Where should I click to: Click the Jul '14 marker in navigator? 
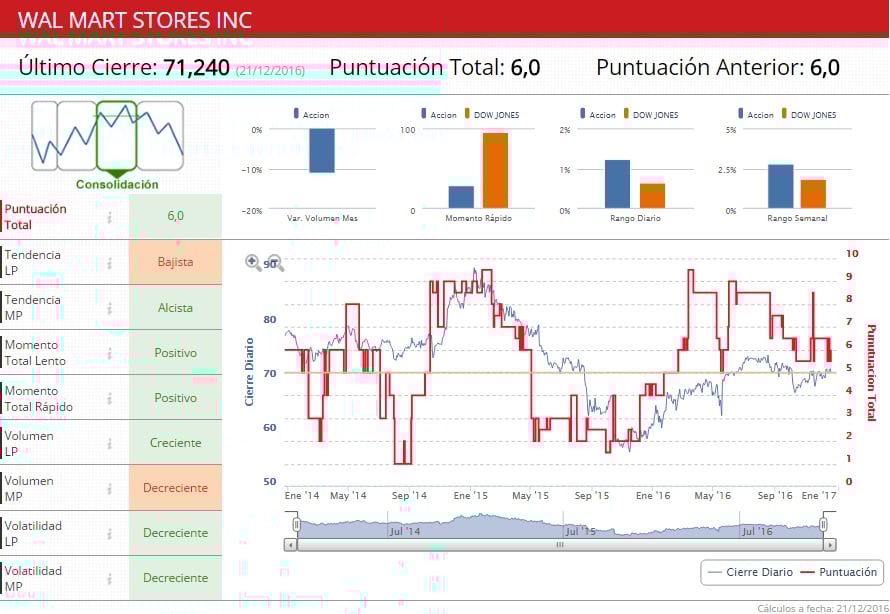(x=405, y=531)
